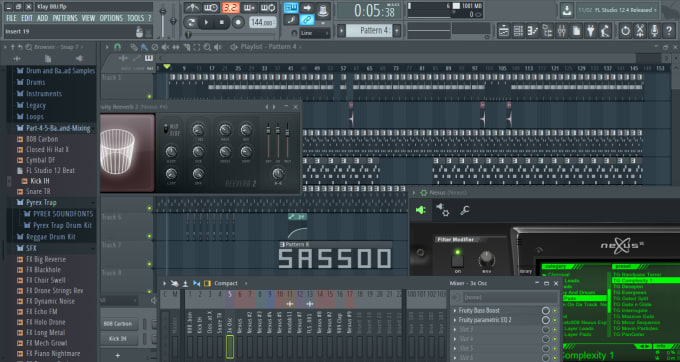This screenshot has width=680, height=362.
Task: Click the microphone recording icon
Action: point(654,31)
